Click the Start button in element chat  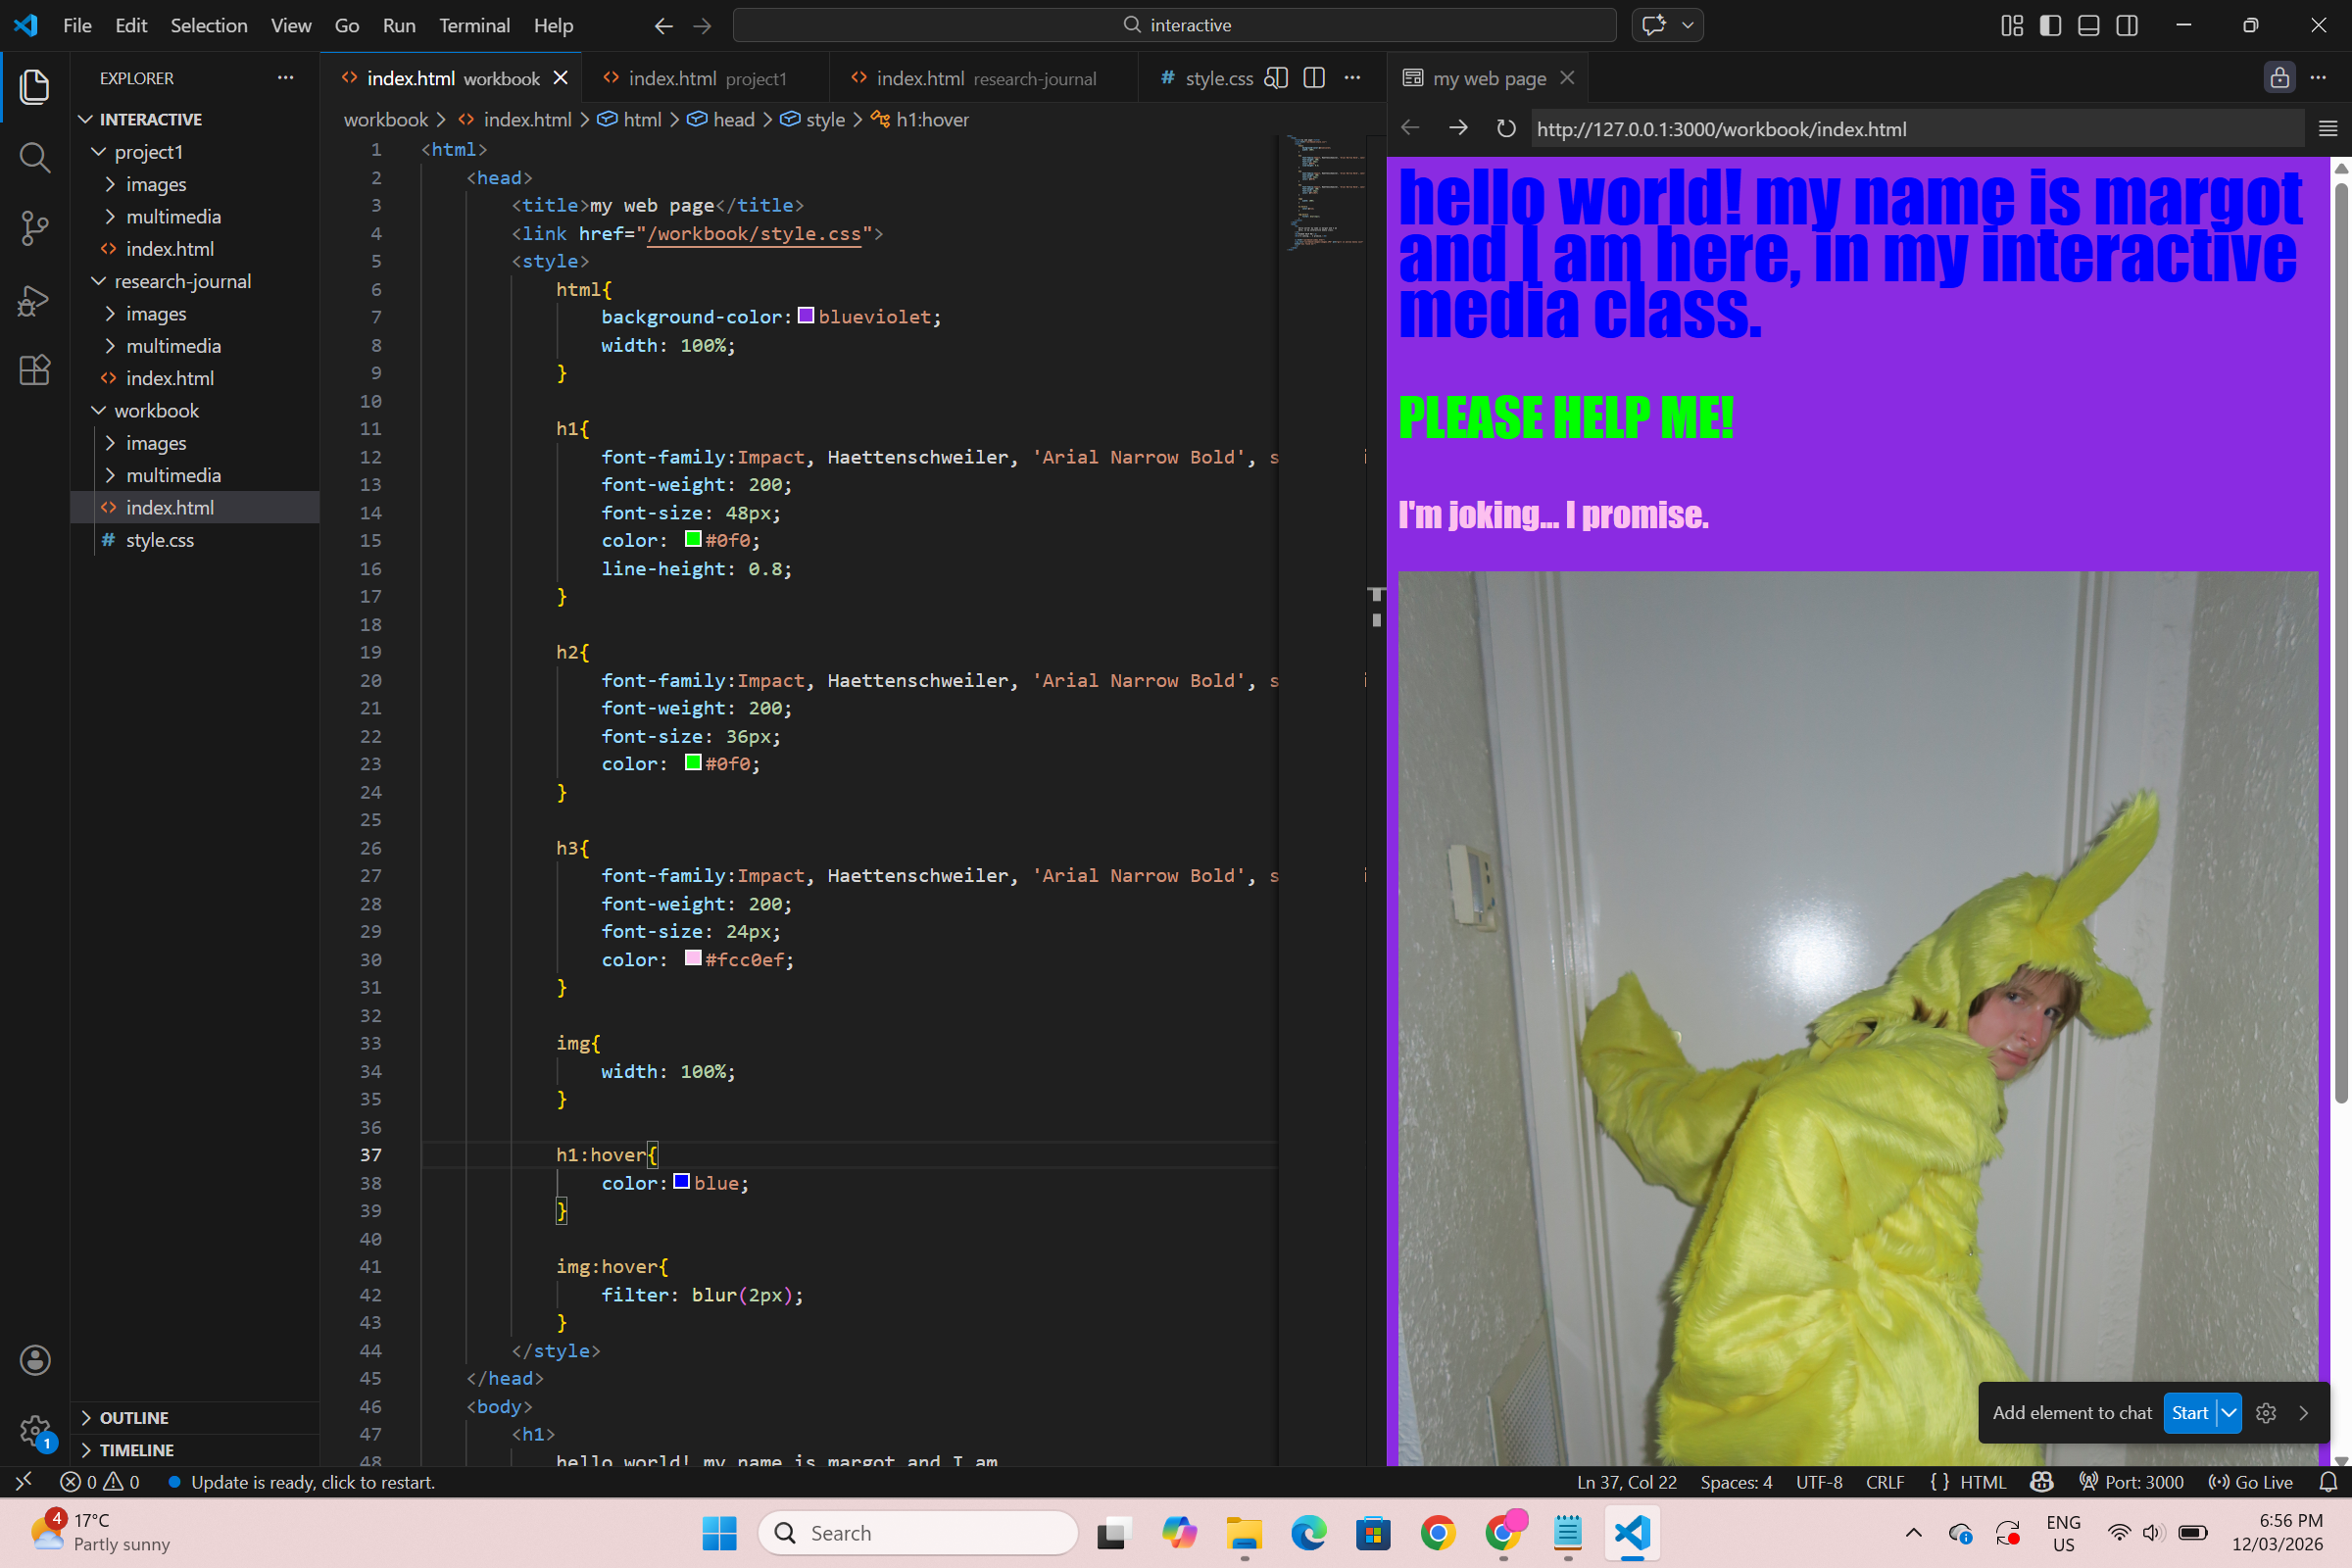(2189, 1413)
